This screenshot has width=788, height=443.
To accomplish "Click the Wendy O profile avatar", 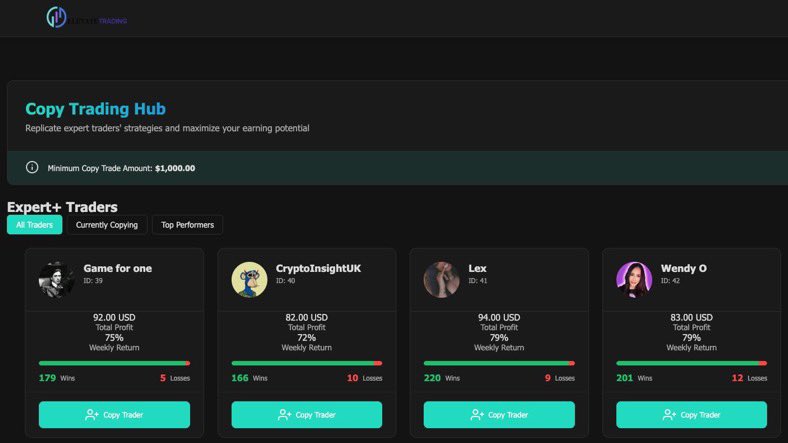I will point(634,280).
